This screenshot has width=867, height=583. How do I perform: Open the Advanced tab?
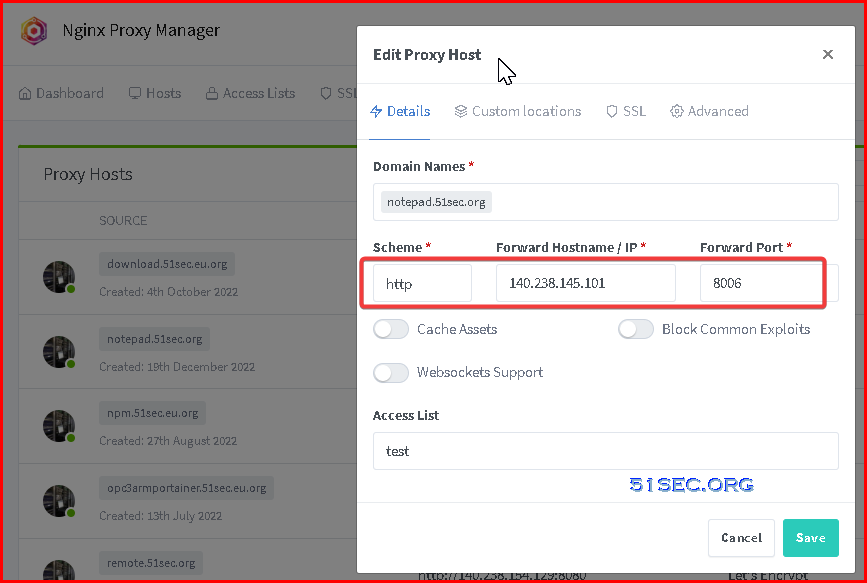coord(709,111)
